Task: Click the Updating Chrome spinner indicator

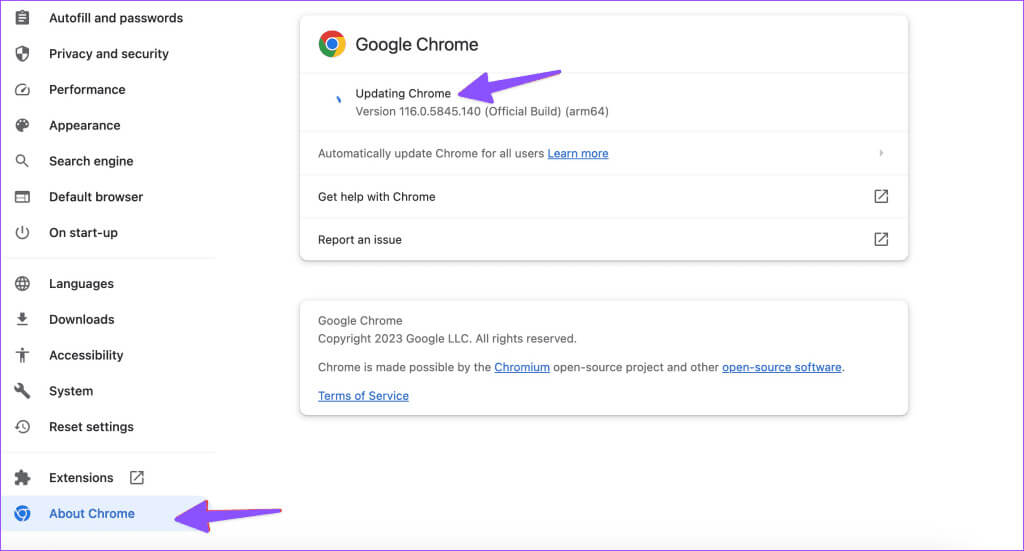Action: [338, 99]
